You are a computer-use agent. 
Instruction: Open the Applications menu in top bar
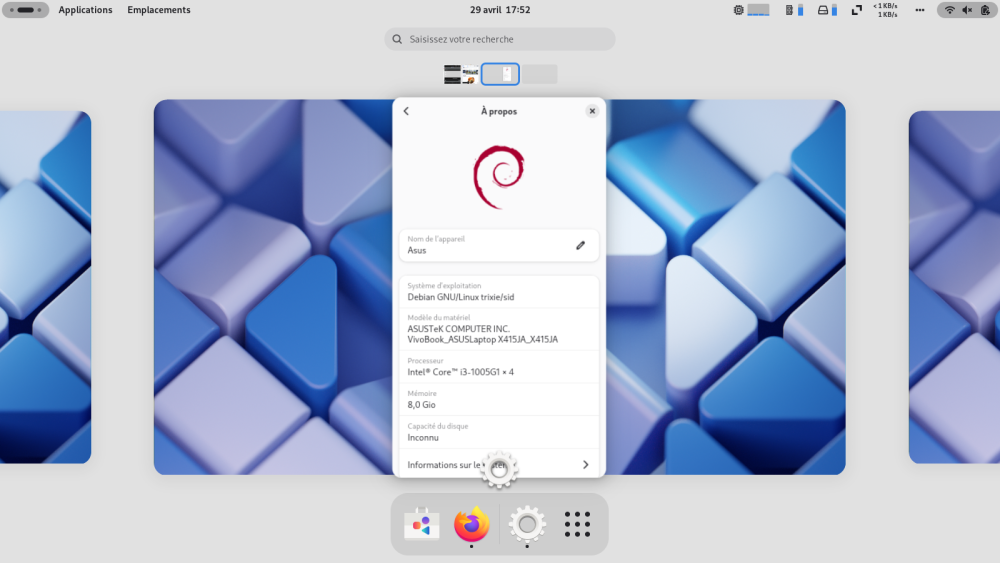(85, 10)
